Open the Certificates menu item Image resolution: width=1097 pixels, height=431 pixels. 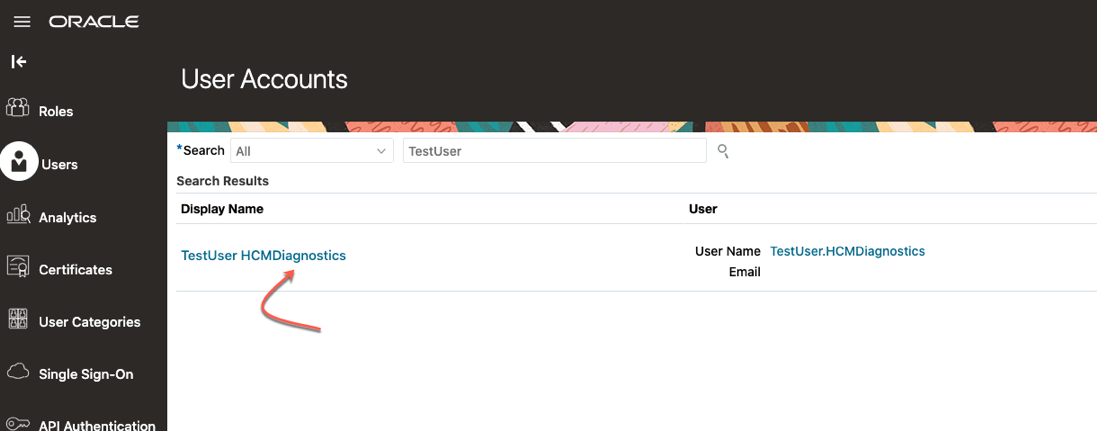point(75,269)
